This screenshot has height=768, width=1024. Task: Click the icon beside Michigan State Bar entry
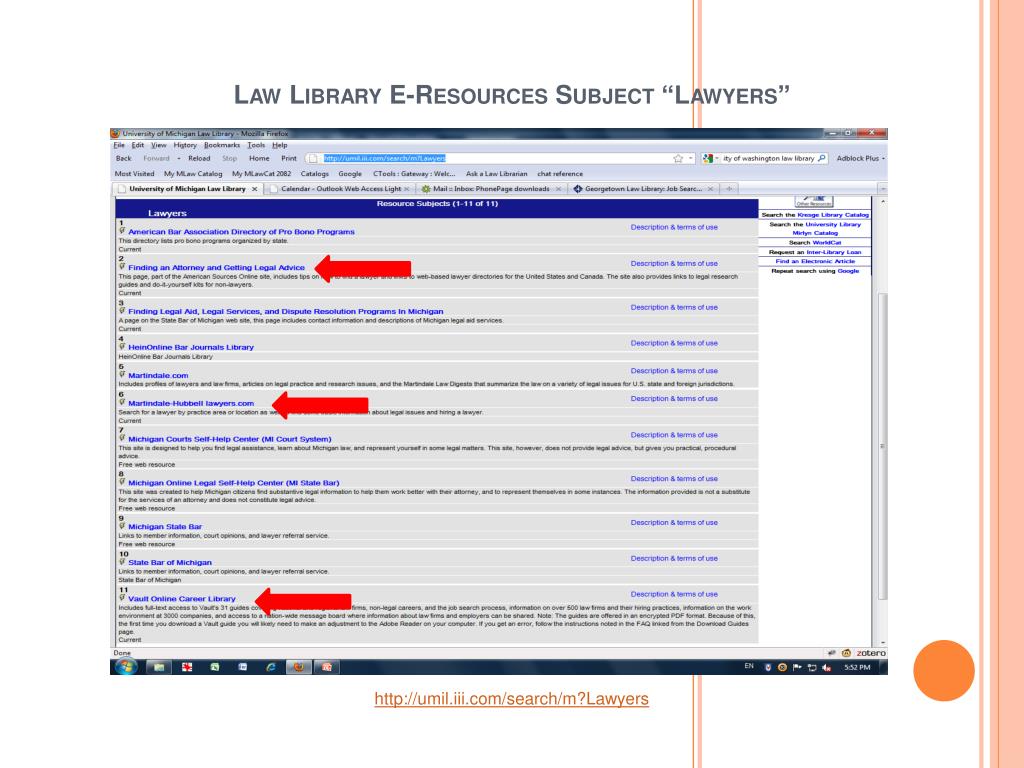click(x=122, y=525)
